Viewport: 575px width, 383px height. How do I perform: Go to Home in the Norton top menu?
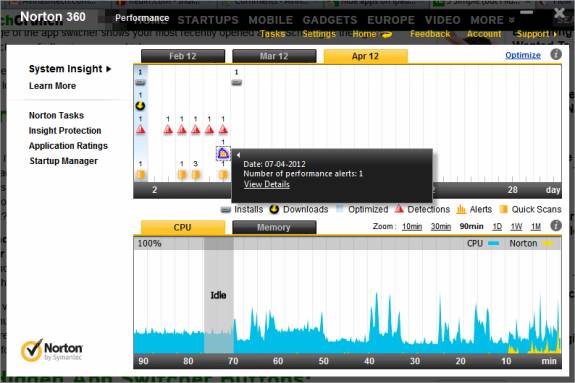click(x=364, y=34)
